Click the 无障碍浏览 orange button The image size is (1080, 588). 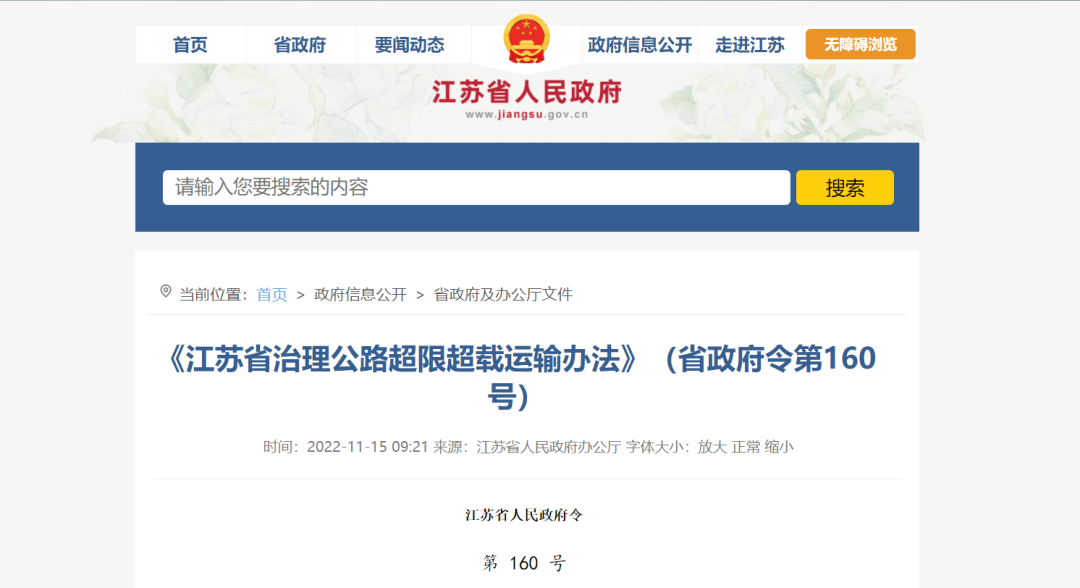pyautogui.click(x=860, y=44)
